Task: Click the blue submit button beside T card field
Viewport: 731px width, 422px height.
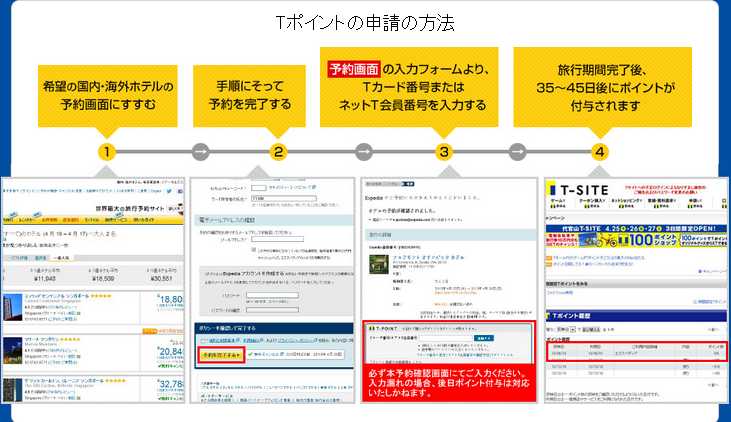Action: (x=484, y=338)
